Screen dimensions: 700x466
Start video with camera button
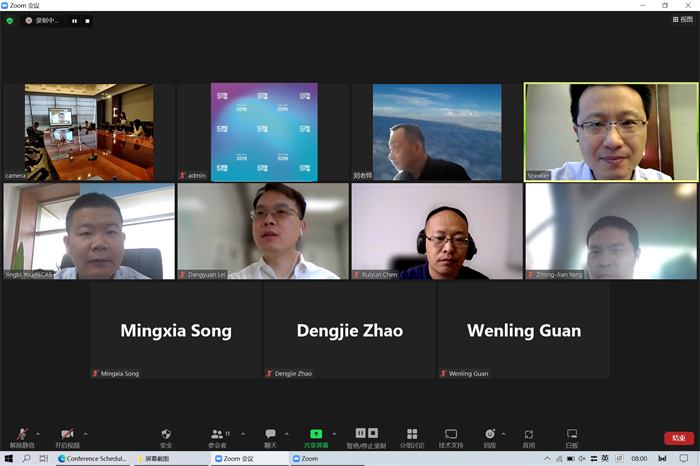[x=67, y=435]
